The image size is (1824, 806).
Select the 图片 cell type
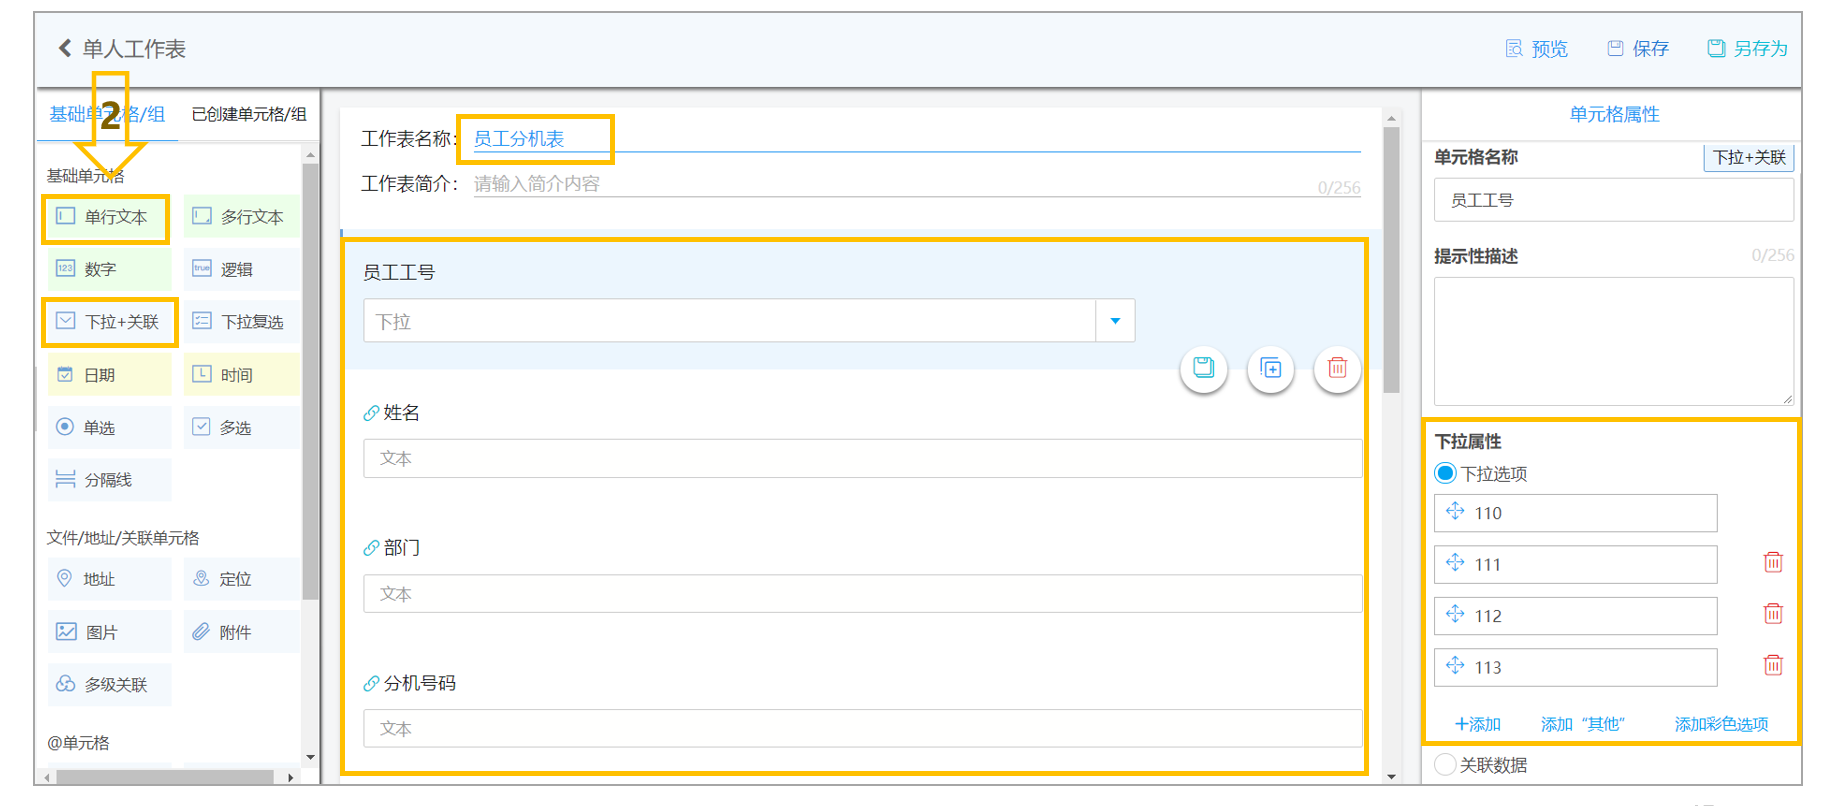point(110,632)
